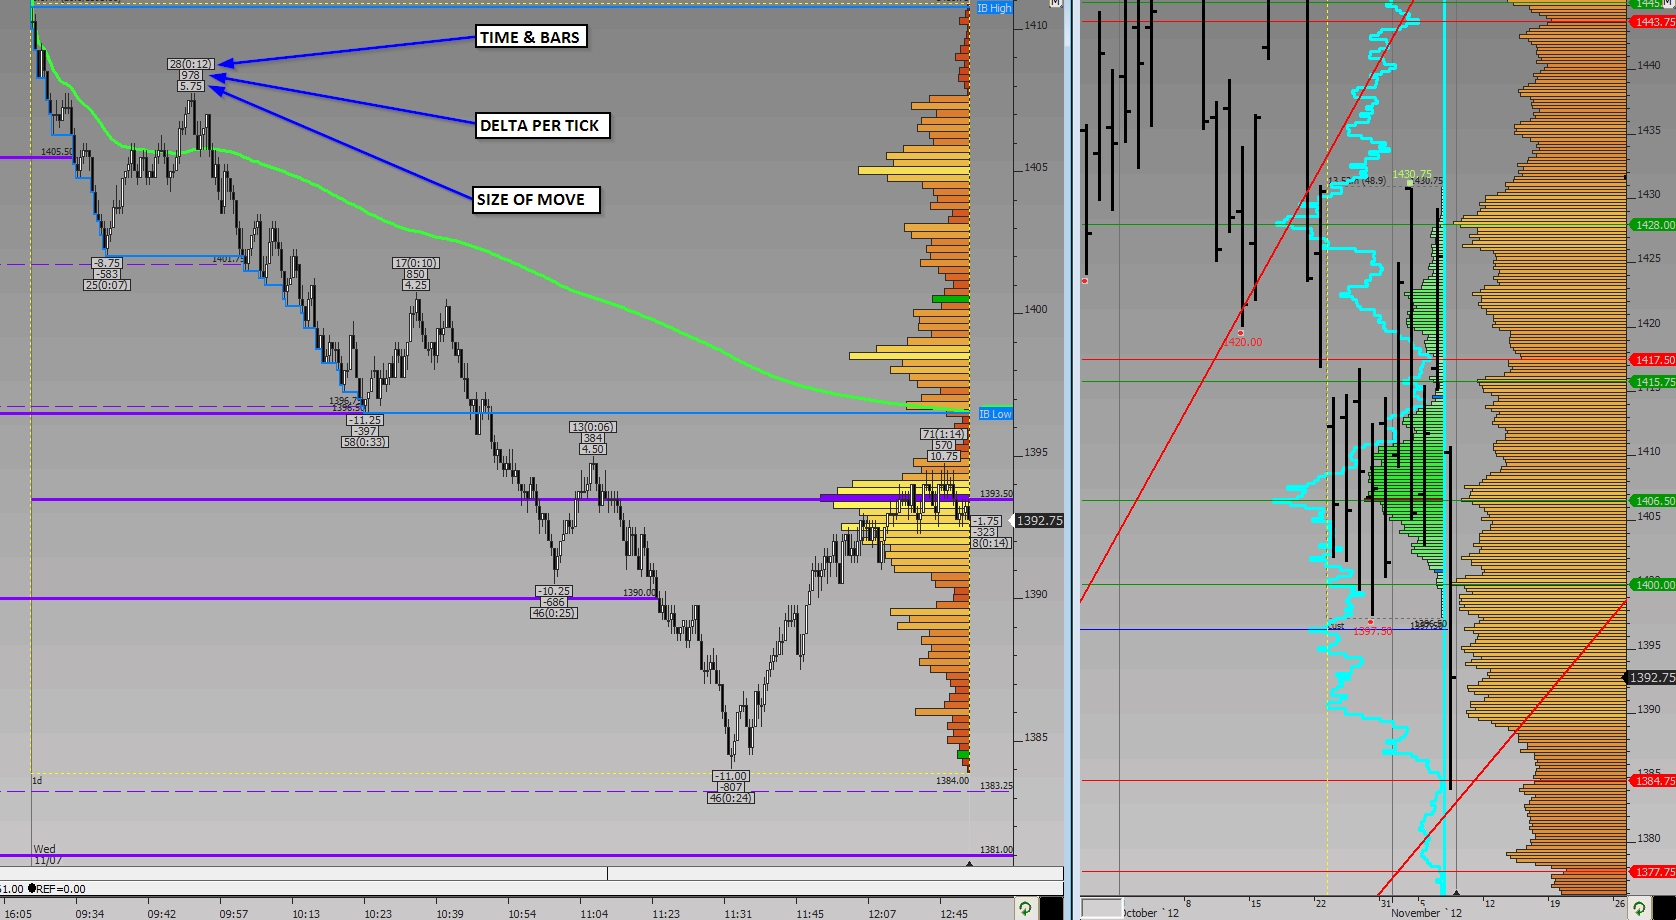Click the green 1428.00 price tag
The image size is (1676, 920).
click(x=1652, y=225)
